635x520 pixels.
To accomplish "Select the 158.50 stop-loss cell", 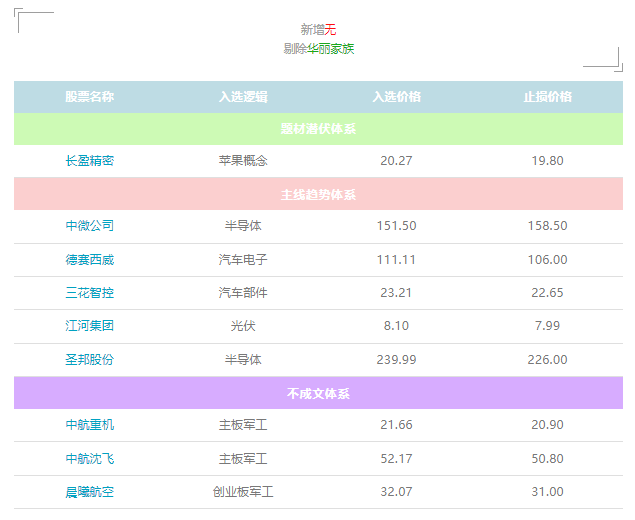I will pos(548,226).
